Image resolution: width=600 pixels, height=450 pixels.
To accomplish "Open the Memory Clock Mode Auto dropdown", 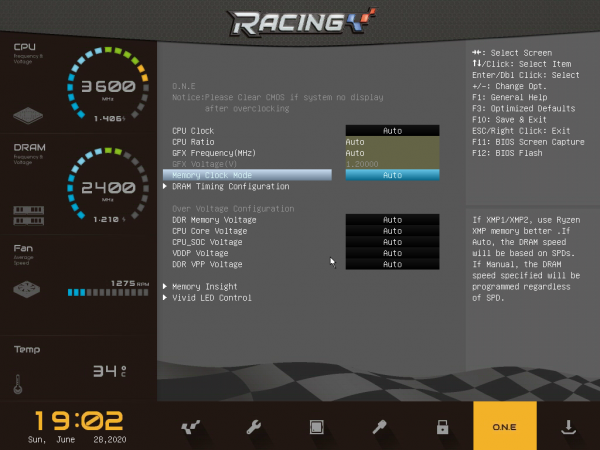I will (x=392, y=175).
